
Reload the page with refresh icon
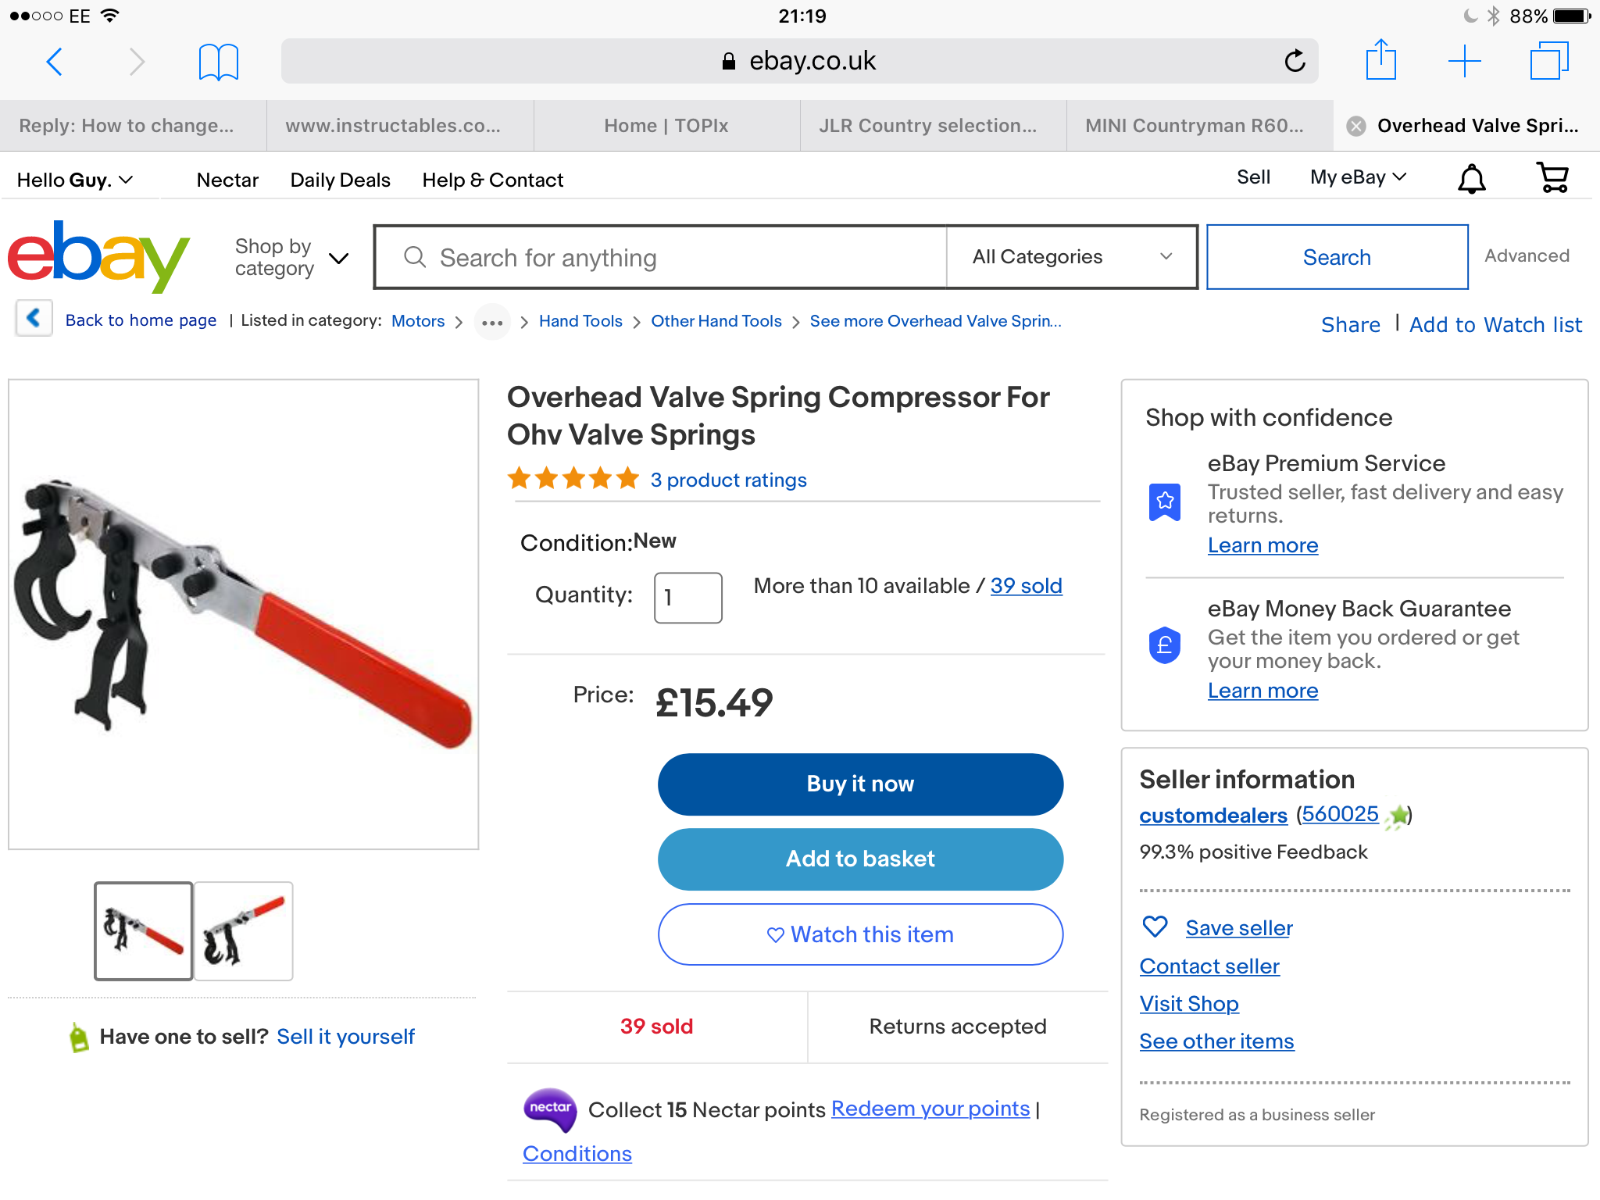(1294, 61)
